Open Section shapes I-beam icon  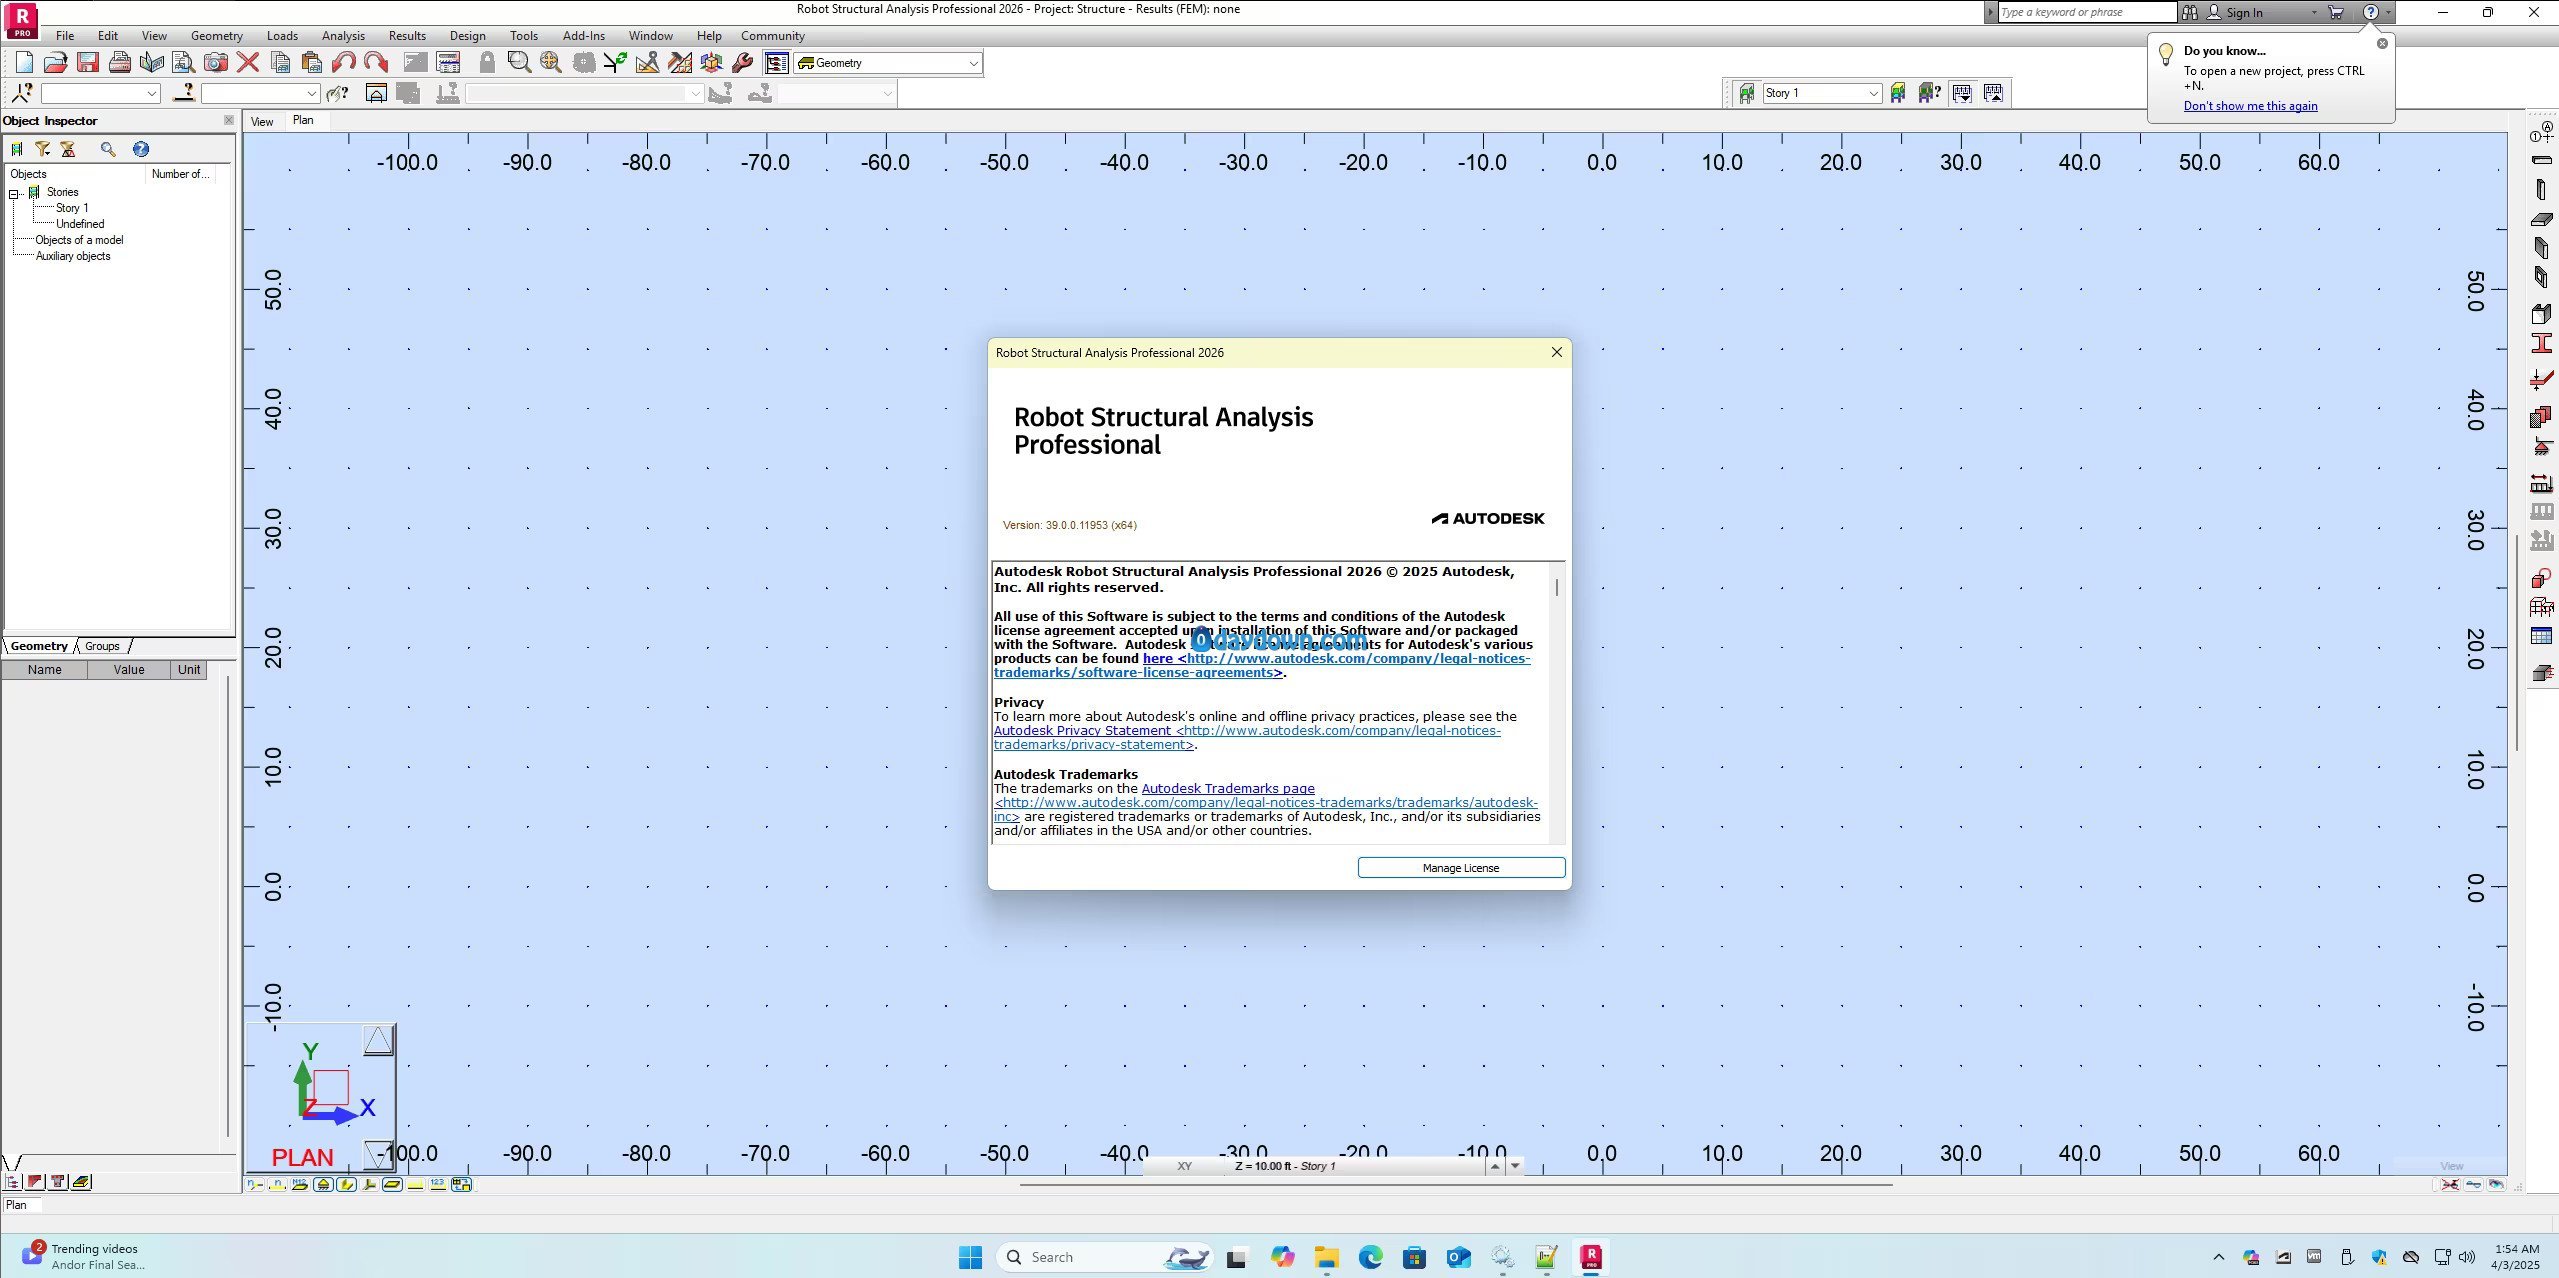(x=2541, y=344)
